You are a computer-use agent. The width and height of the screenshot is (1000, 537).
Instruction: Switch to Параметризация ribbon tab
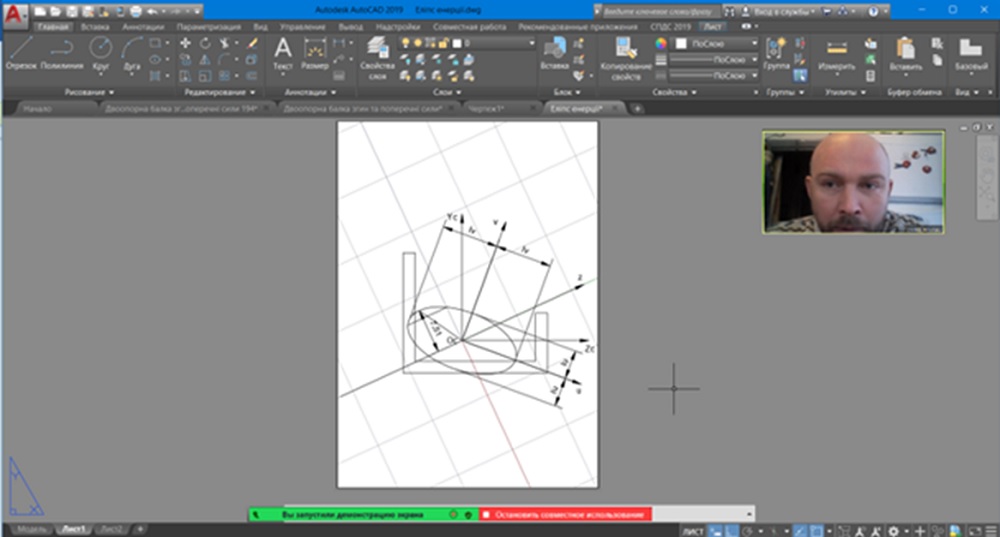pyautogui.click(x=209, y=27)
